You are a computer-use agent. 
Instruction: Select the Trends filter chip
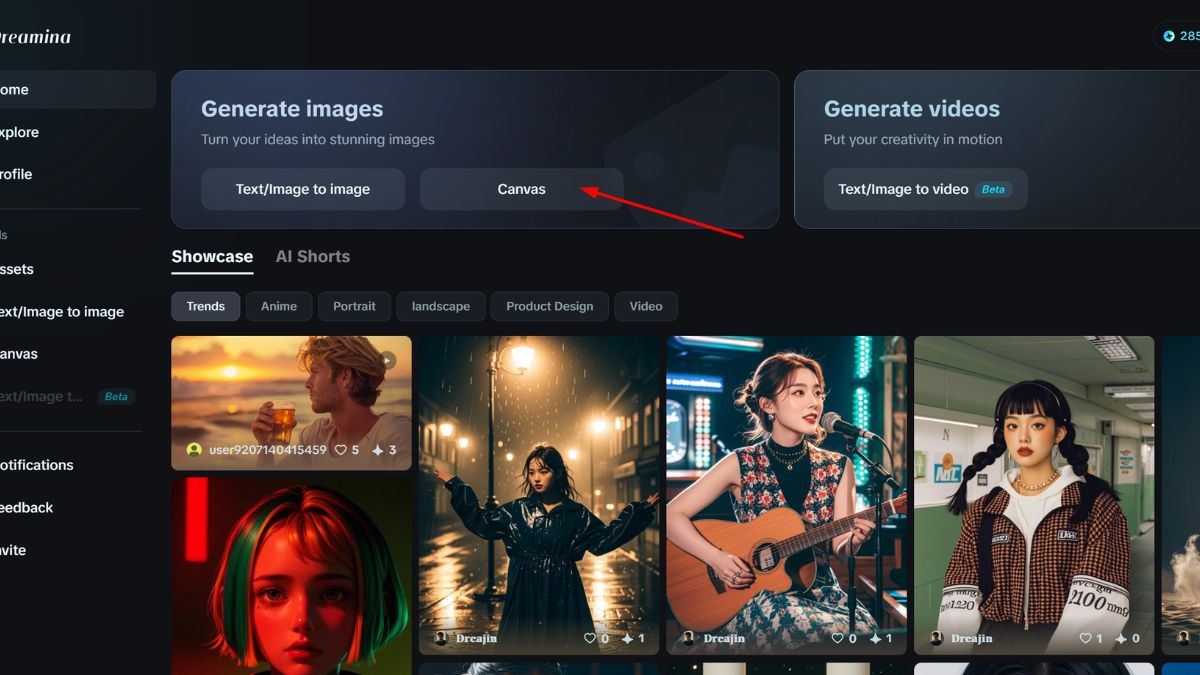(206, 306)
